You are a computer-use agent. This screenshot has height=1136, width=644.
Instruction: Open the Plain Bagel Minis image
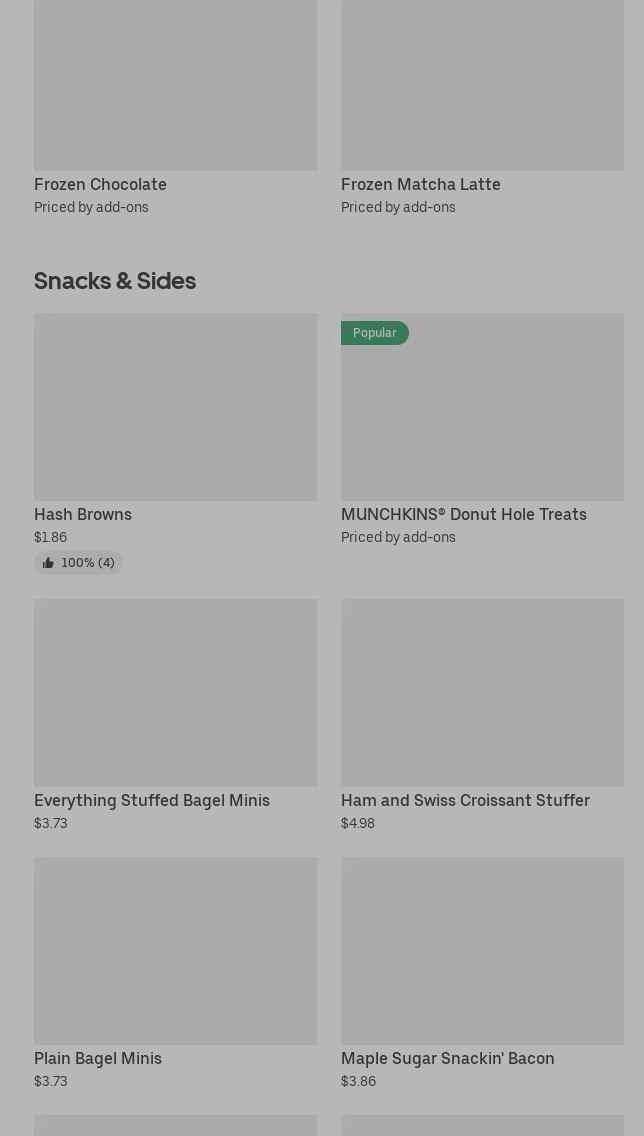click(x=175, y=950)
